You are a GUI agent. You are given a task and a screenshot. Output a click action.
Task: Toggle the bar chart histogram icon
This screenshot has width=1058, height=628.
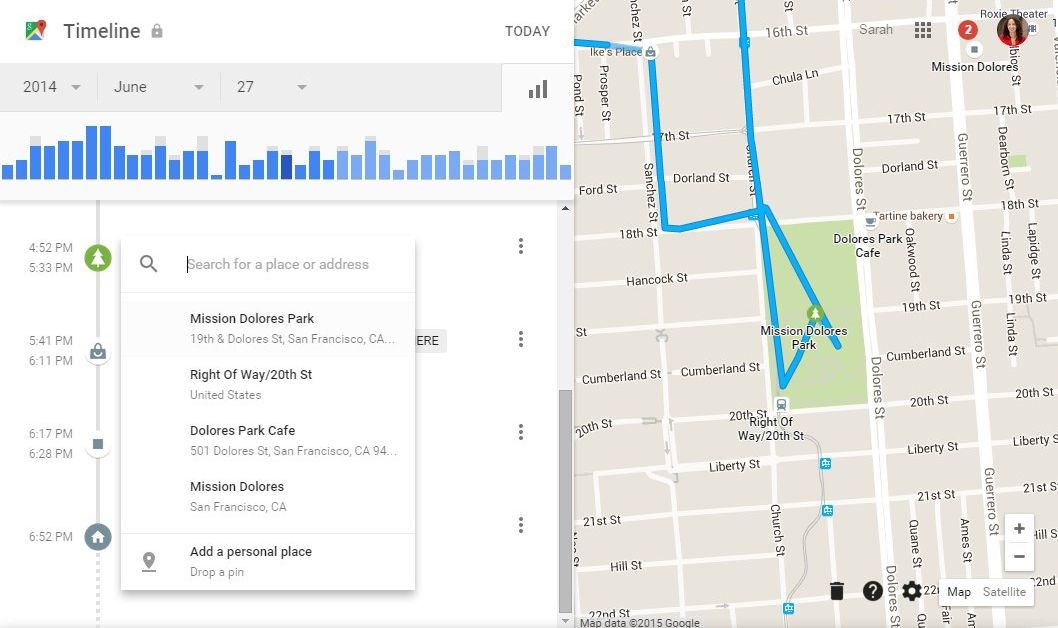pos(538,89)
